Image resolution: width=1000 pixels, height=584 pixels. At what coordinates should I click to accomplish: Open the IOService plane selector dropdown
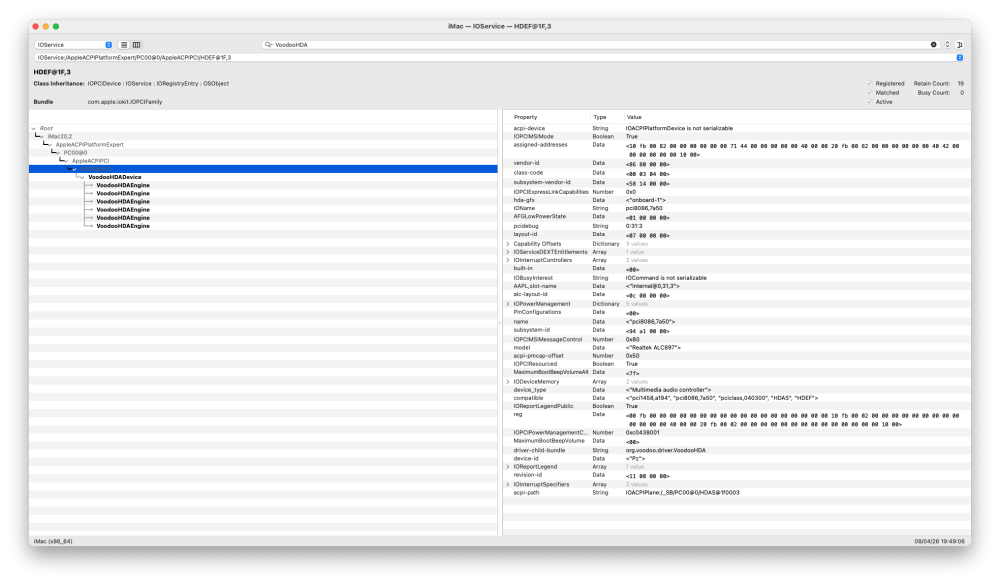point(74,45)
